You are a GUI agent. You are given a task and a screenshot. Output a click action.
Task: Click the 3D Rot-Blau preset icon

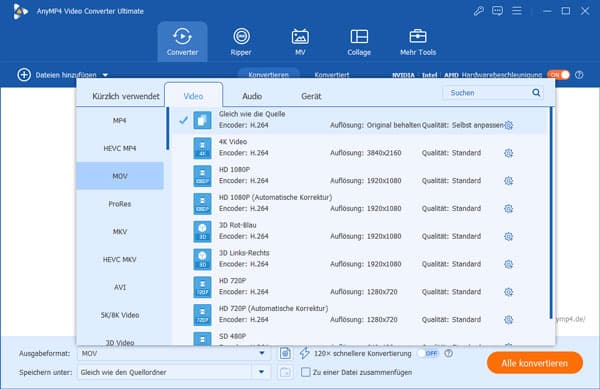click(x=202, y=231)
